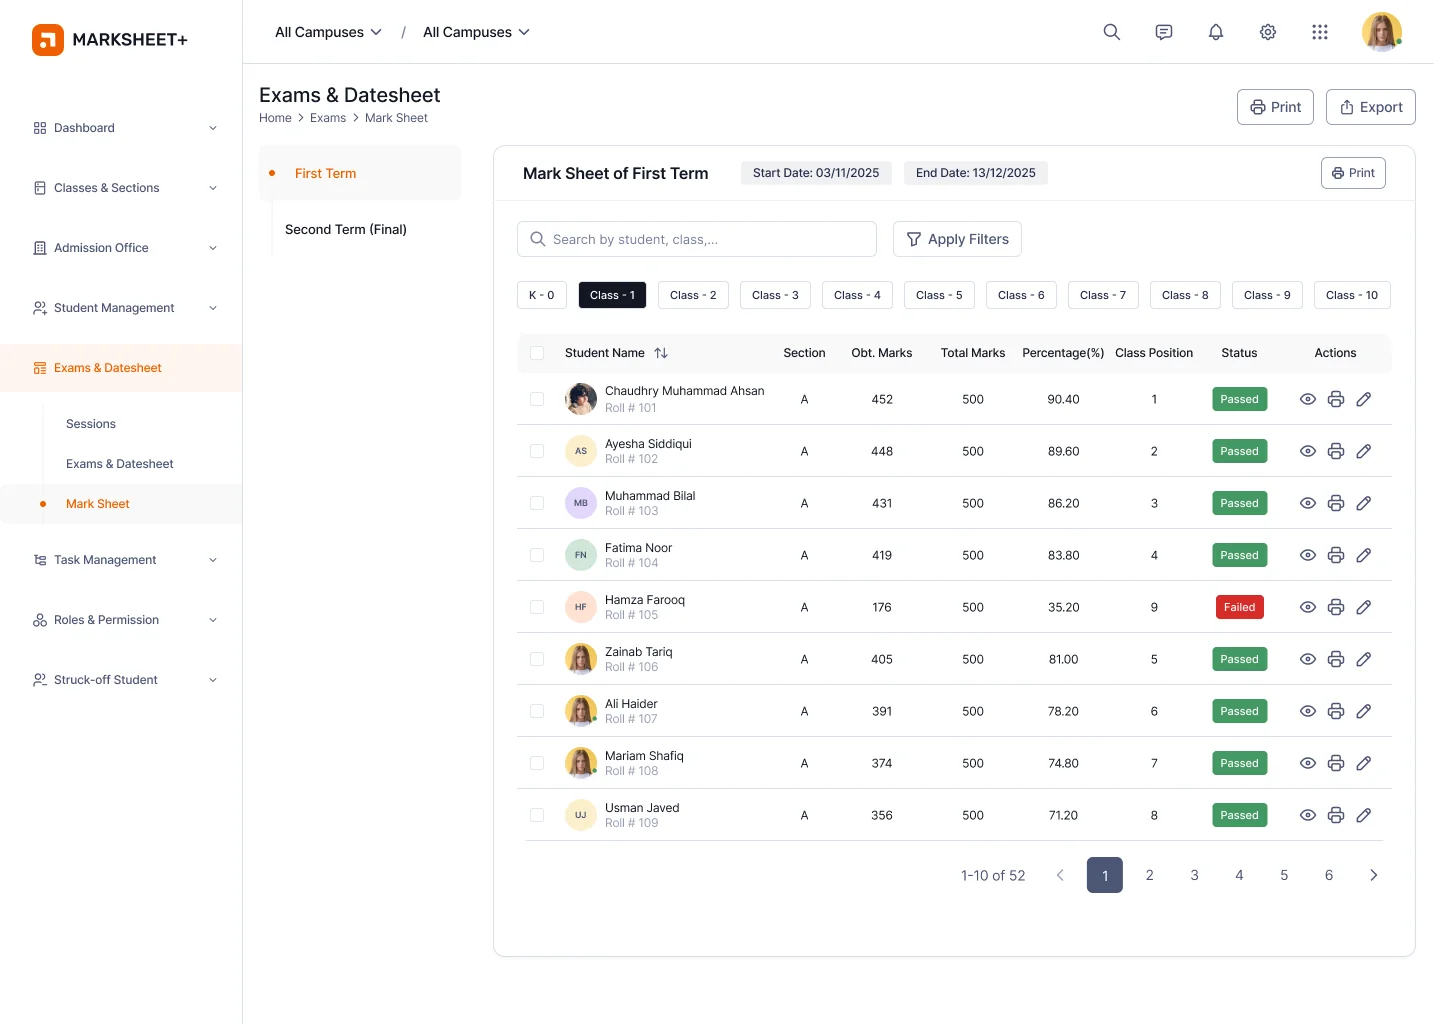1440x1024 pixels.
Task: Print Hamza Farooq's mark sheet row
Action: [x=1335, y=607]
